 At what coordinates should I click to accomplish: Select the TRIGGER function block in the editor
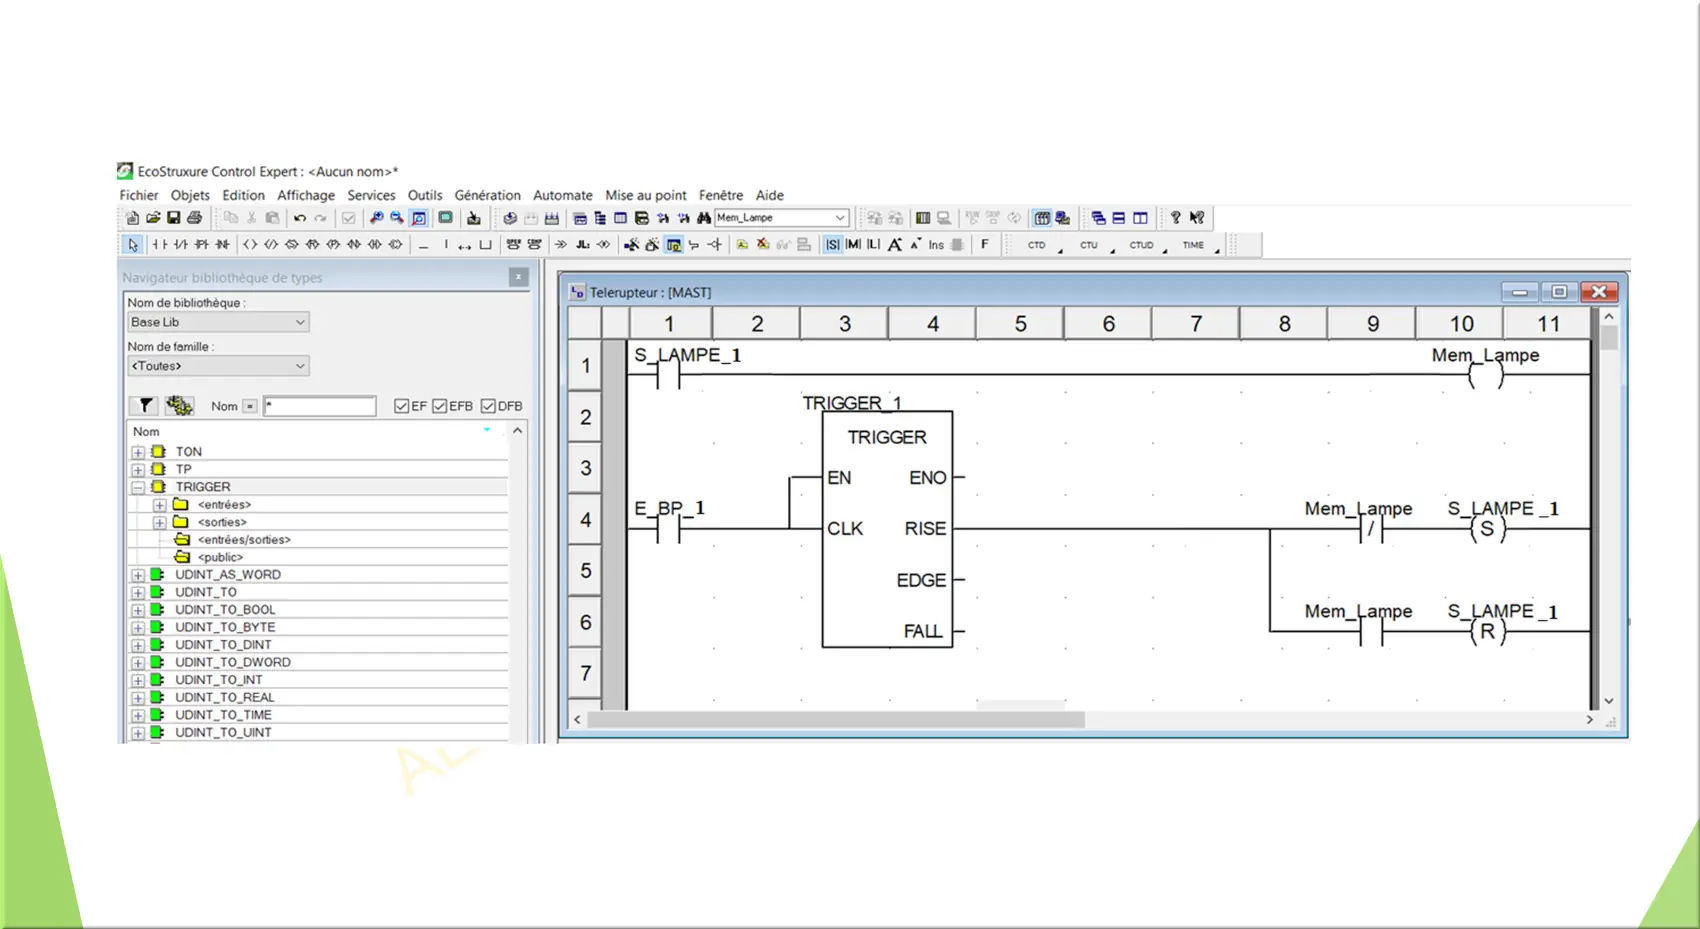click(x=887, y=530)
